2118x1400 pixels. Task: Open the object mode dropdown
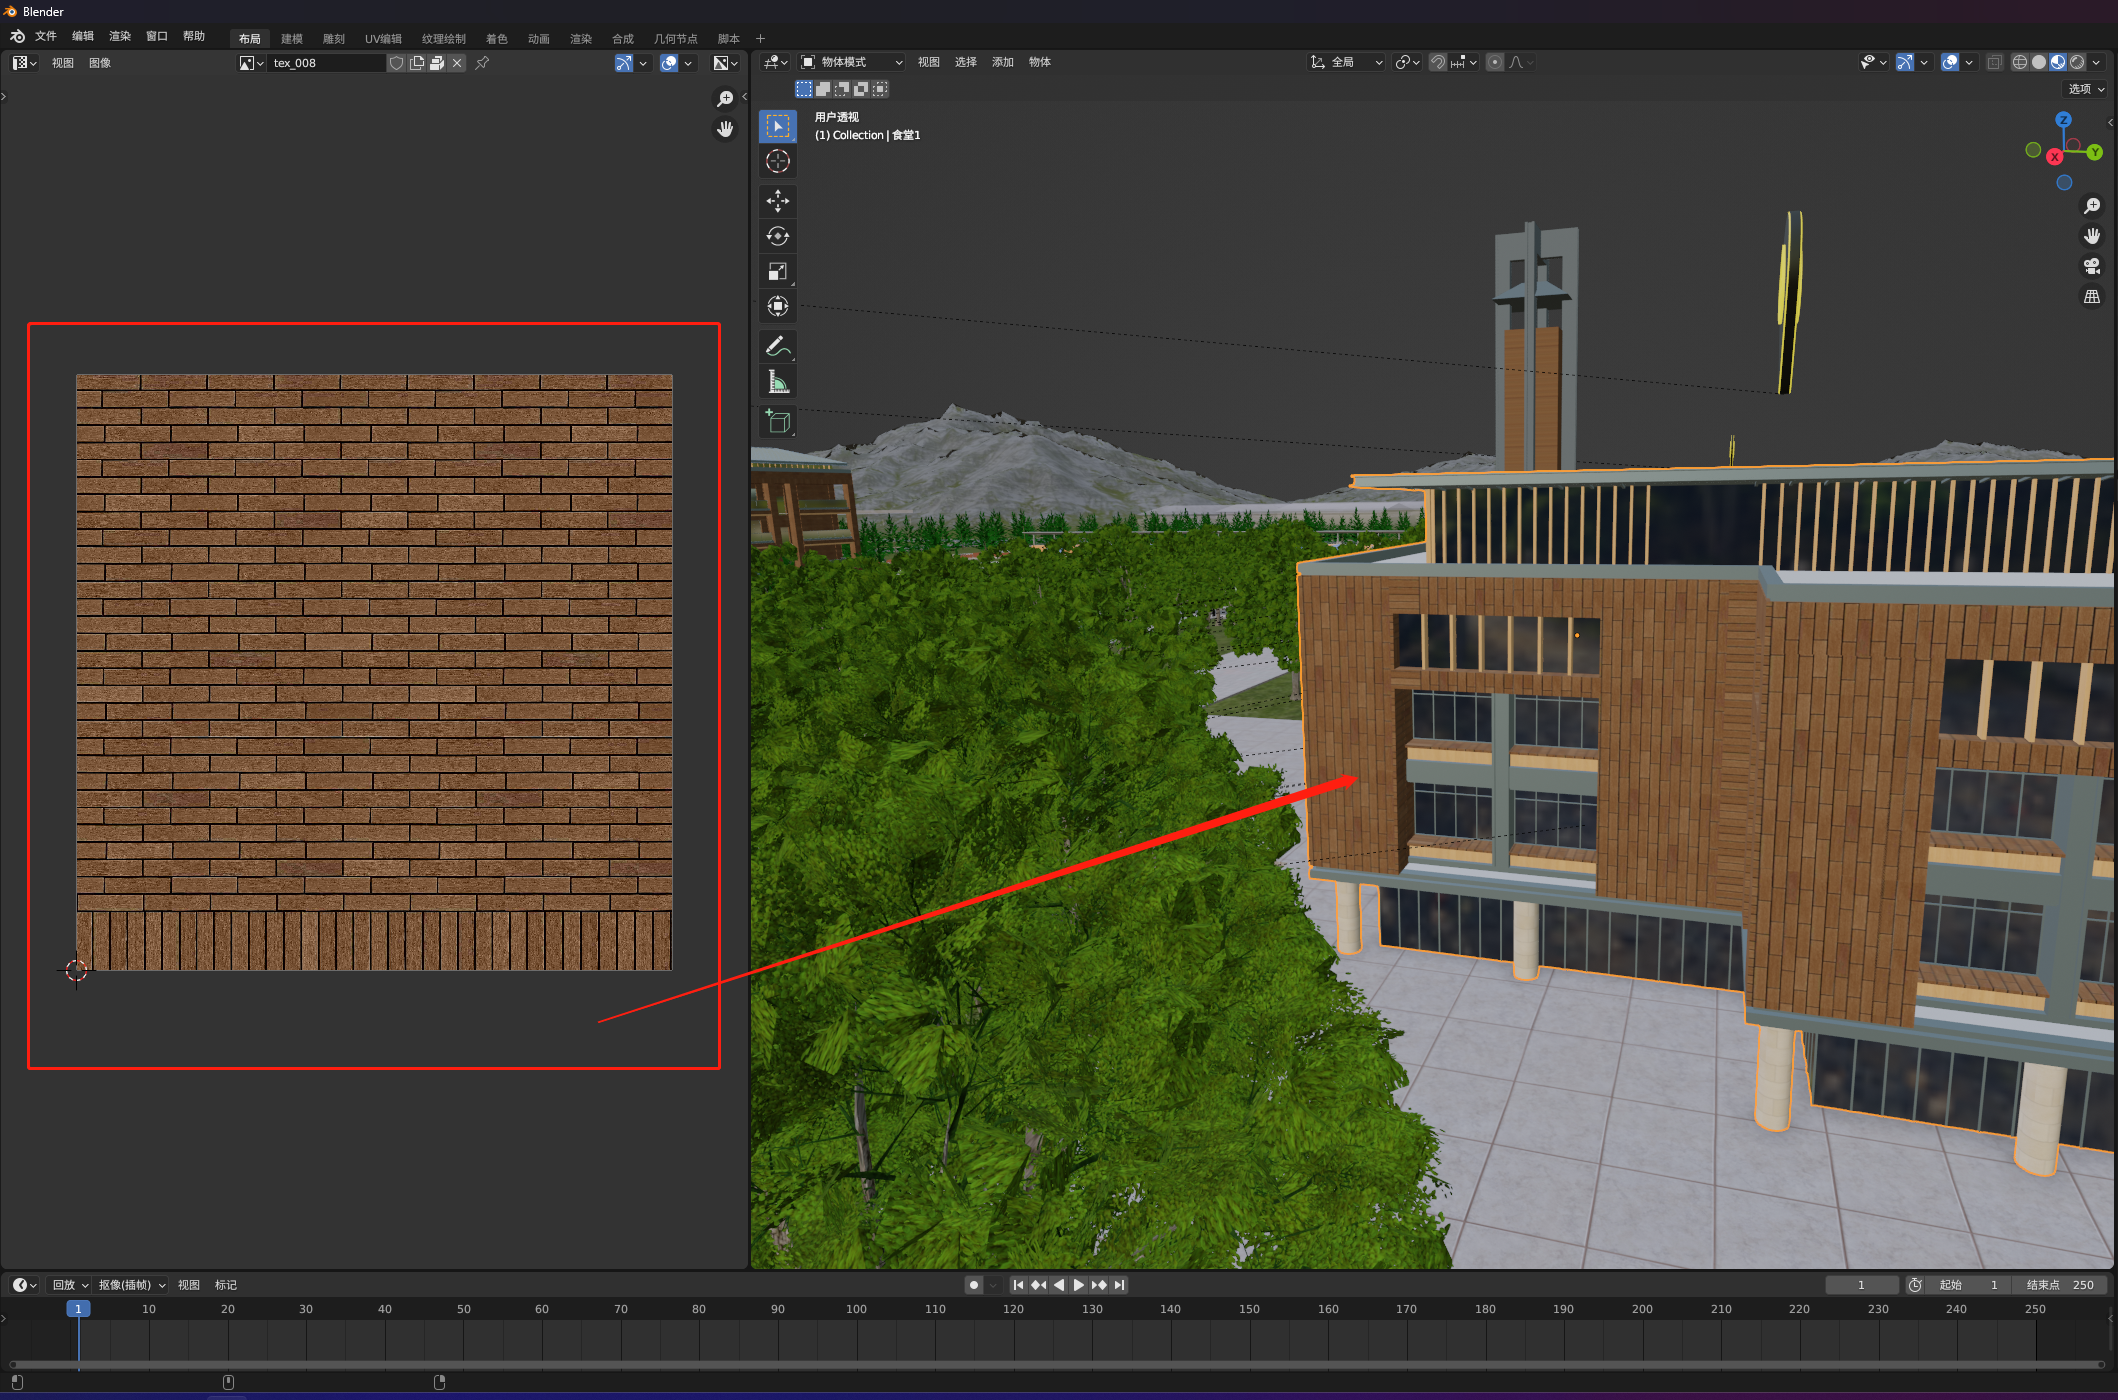pos(852,62)
